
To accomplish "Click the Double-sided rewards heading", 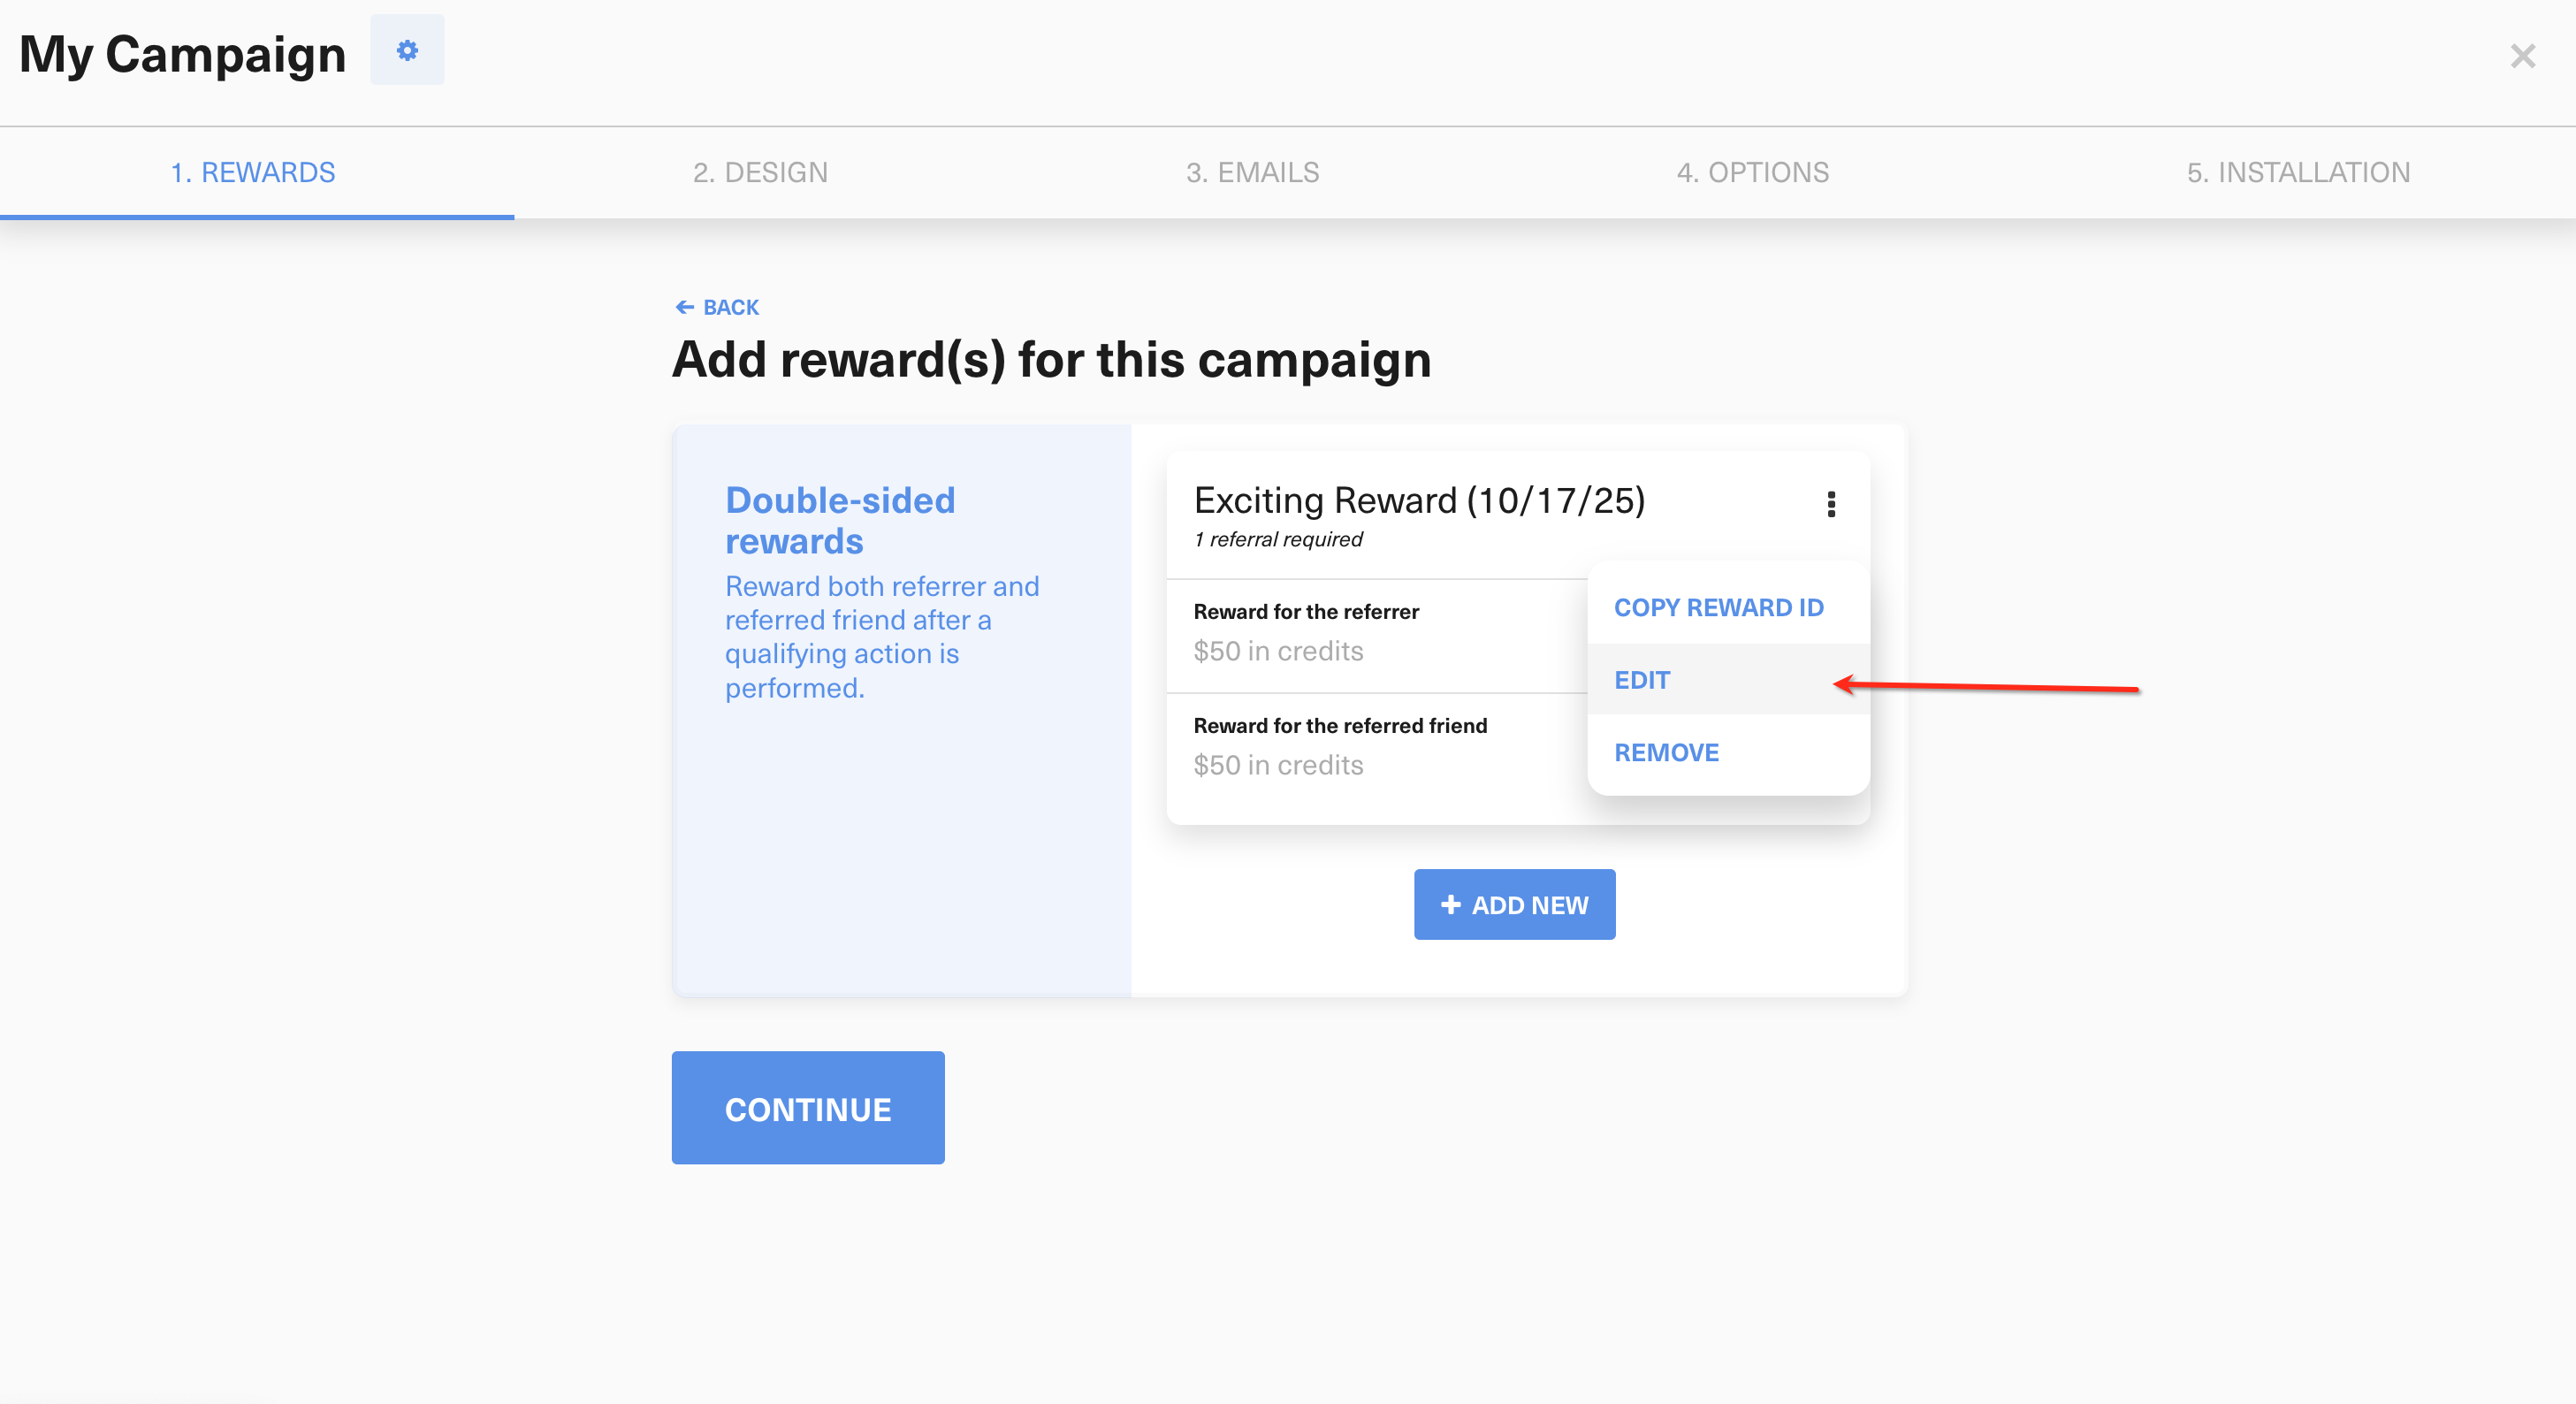I will click(x=840, y=520).
